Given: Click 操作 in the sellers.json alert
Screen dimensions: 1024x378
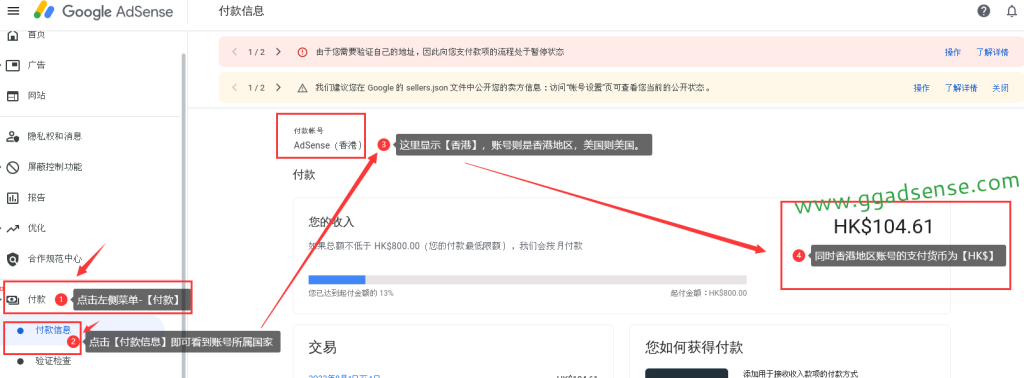Looking at the screenshot, I should click(x=921, y=88).
